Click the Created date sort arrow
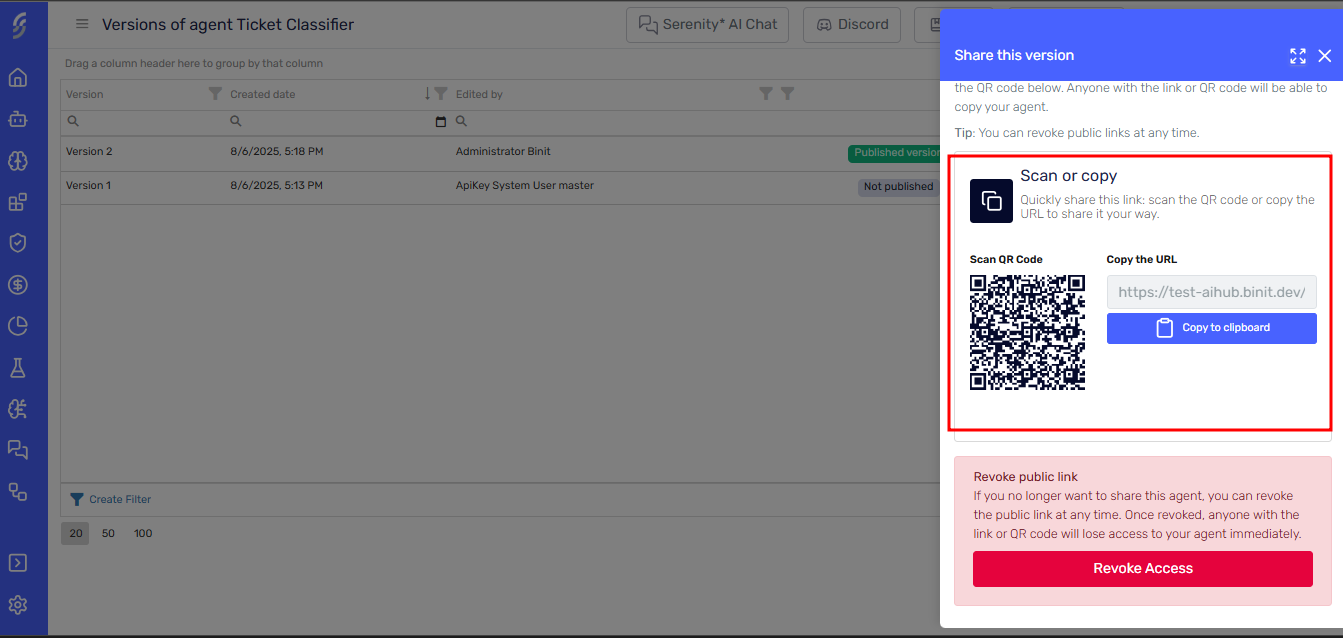This screenshot has height=638, width=1343. point(427,94)
